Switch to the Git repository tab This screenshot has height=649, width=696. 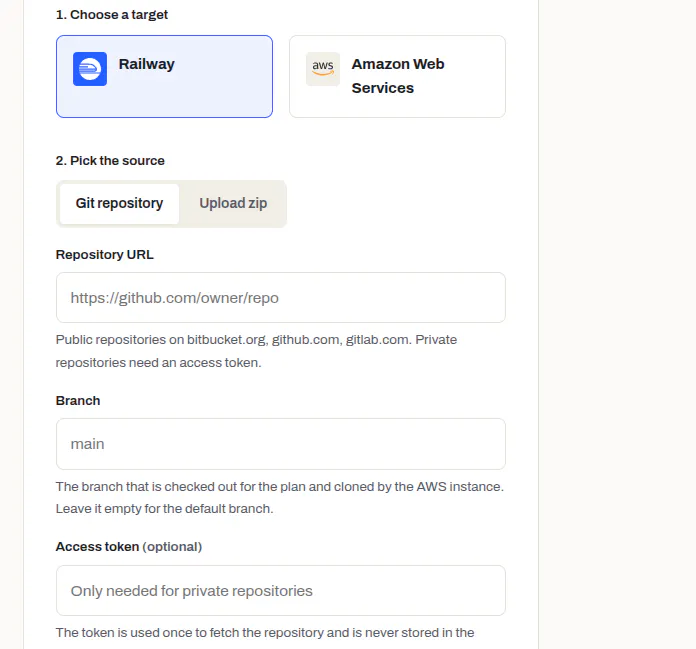(x=119, y=204)
